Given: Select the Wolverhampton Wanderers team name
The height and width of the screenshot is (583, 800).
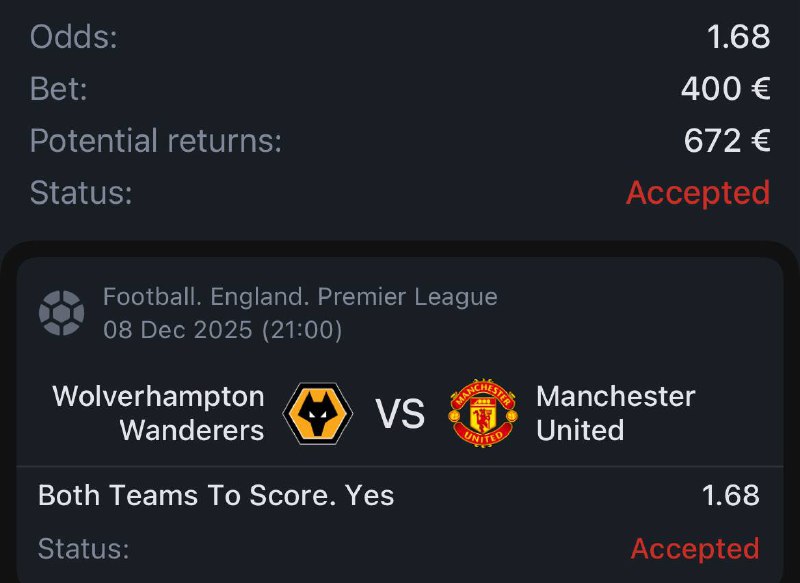Looking at the screenshot, I should pyautogui.click(x=158, y=413).
